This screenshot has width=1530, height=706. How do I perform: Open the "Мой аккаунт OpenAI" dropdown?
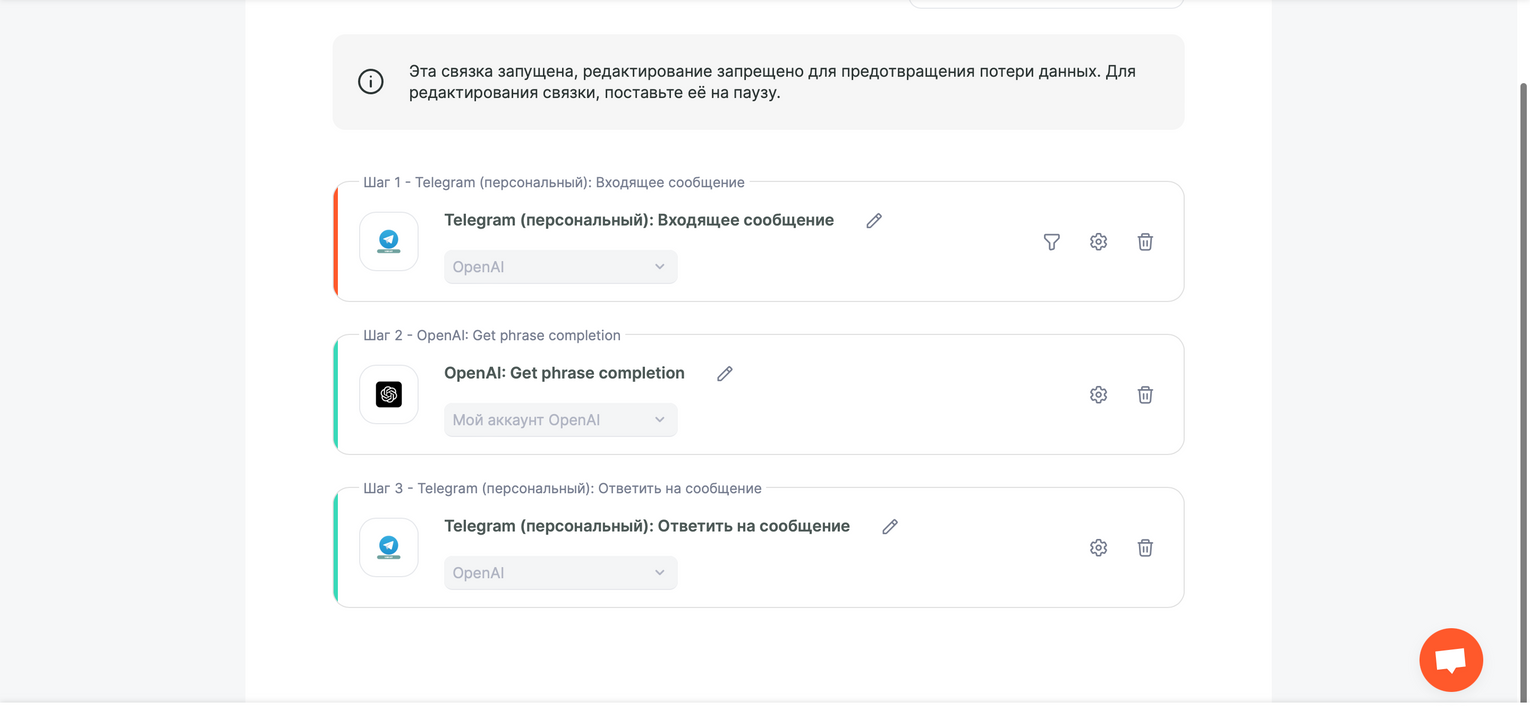(x=560, y=420)
